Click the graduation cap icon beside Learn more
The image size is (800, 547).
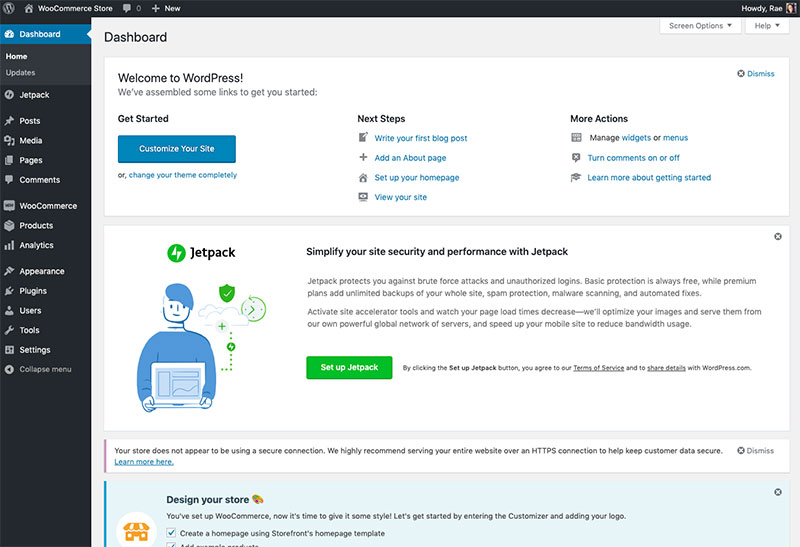(x=576, y=177)
